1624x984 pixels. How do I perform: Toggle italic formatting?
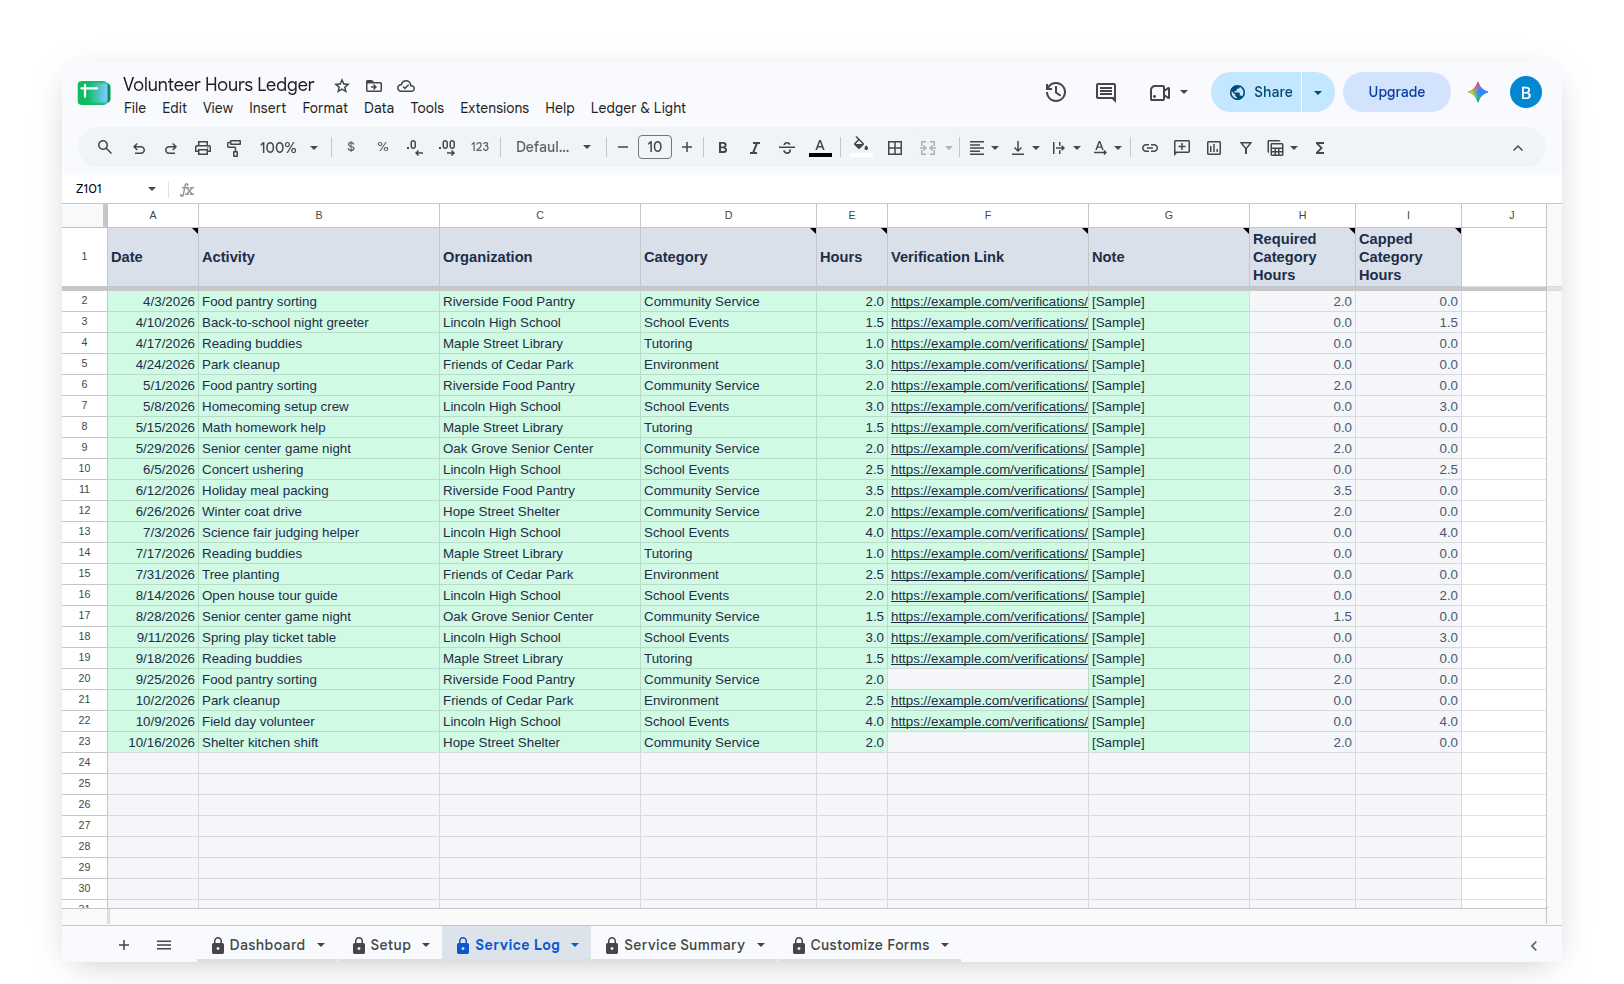tap(755, 148)
